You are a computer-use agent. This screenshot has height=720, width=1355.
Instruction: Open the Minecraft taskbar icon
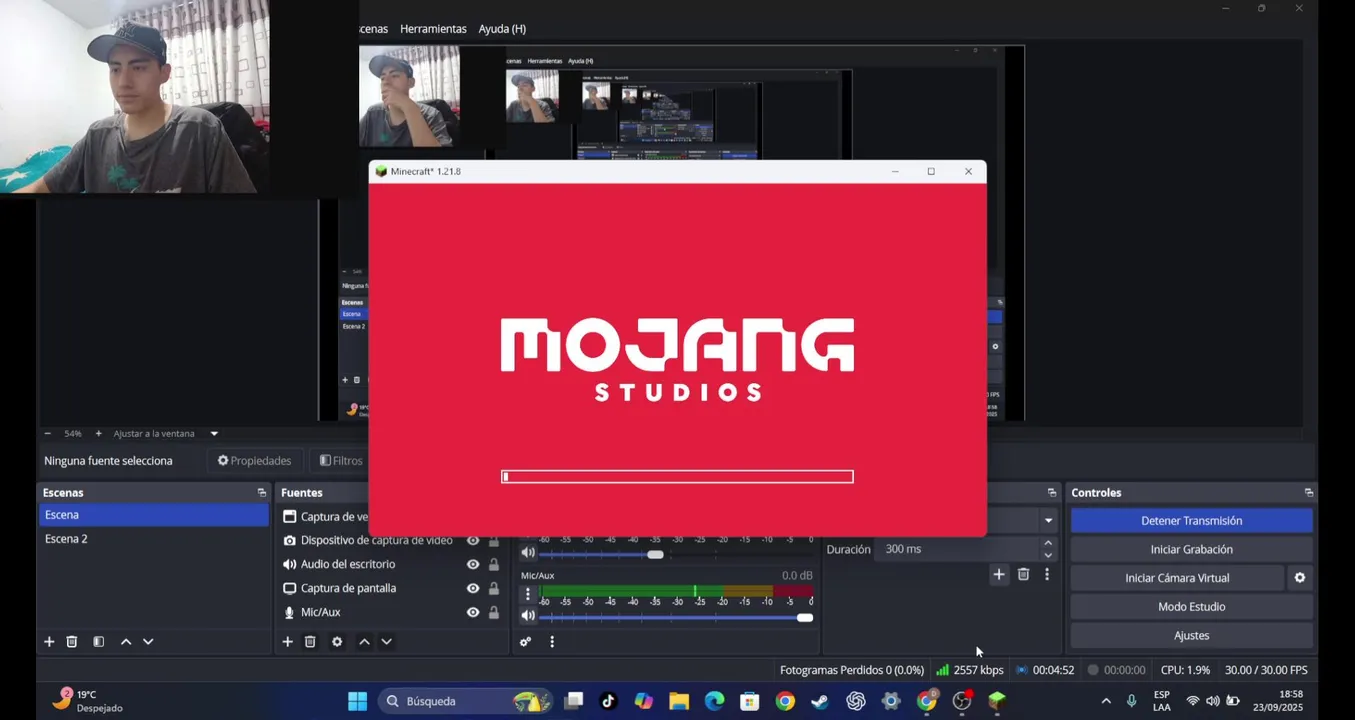997,701
